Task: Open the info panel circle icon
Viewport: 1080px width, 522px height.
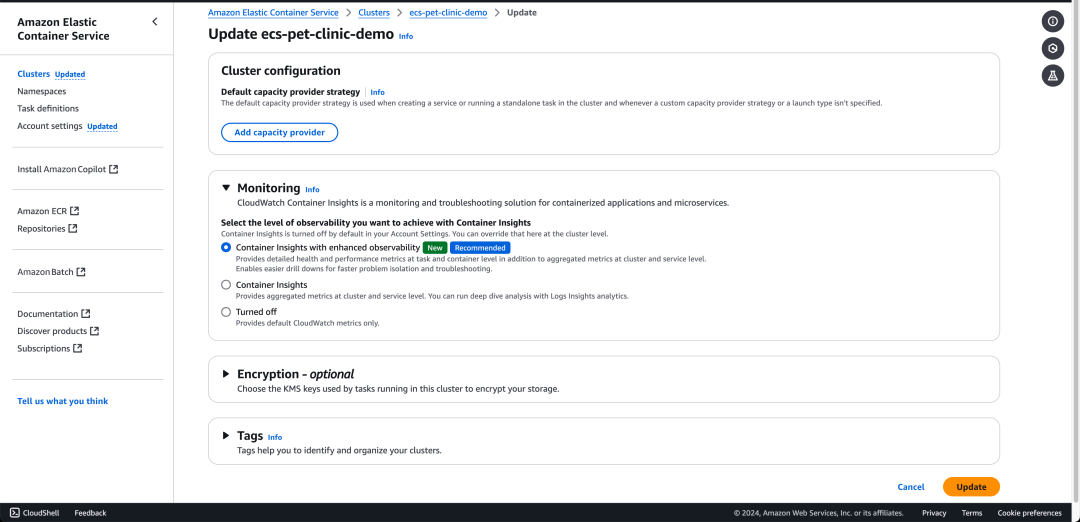Action: pyautogui.click(x=1052, y=22)
